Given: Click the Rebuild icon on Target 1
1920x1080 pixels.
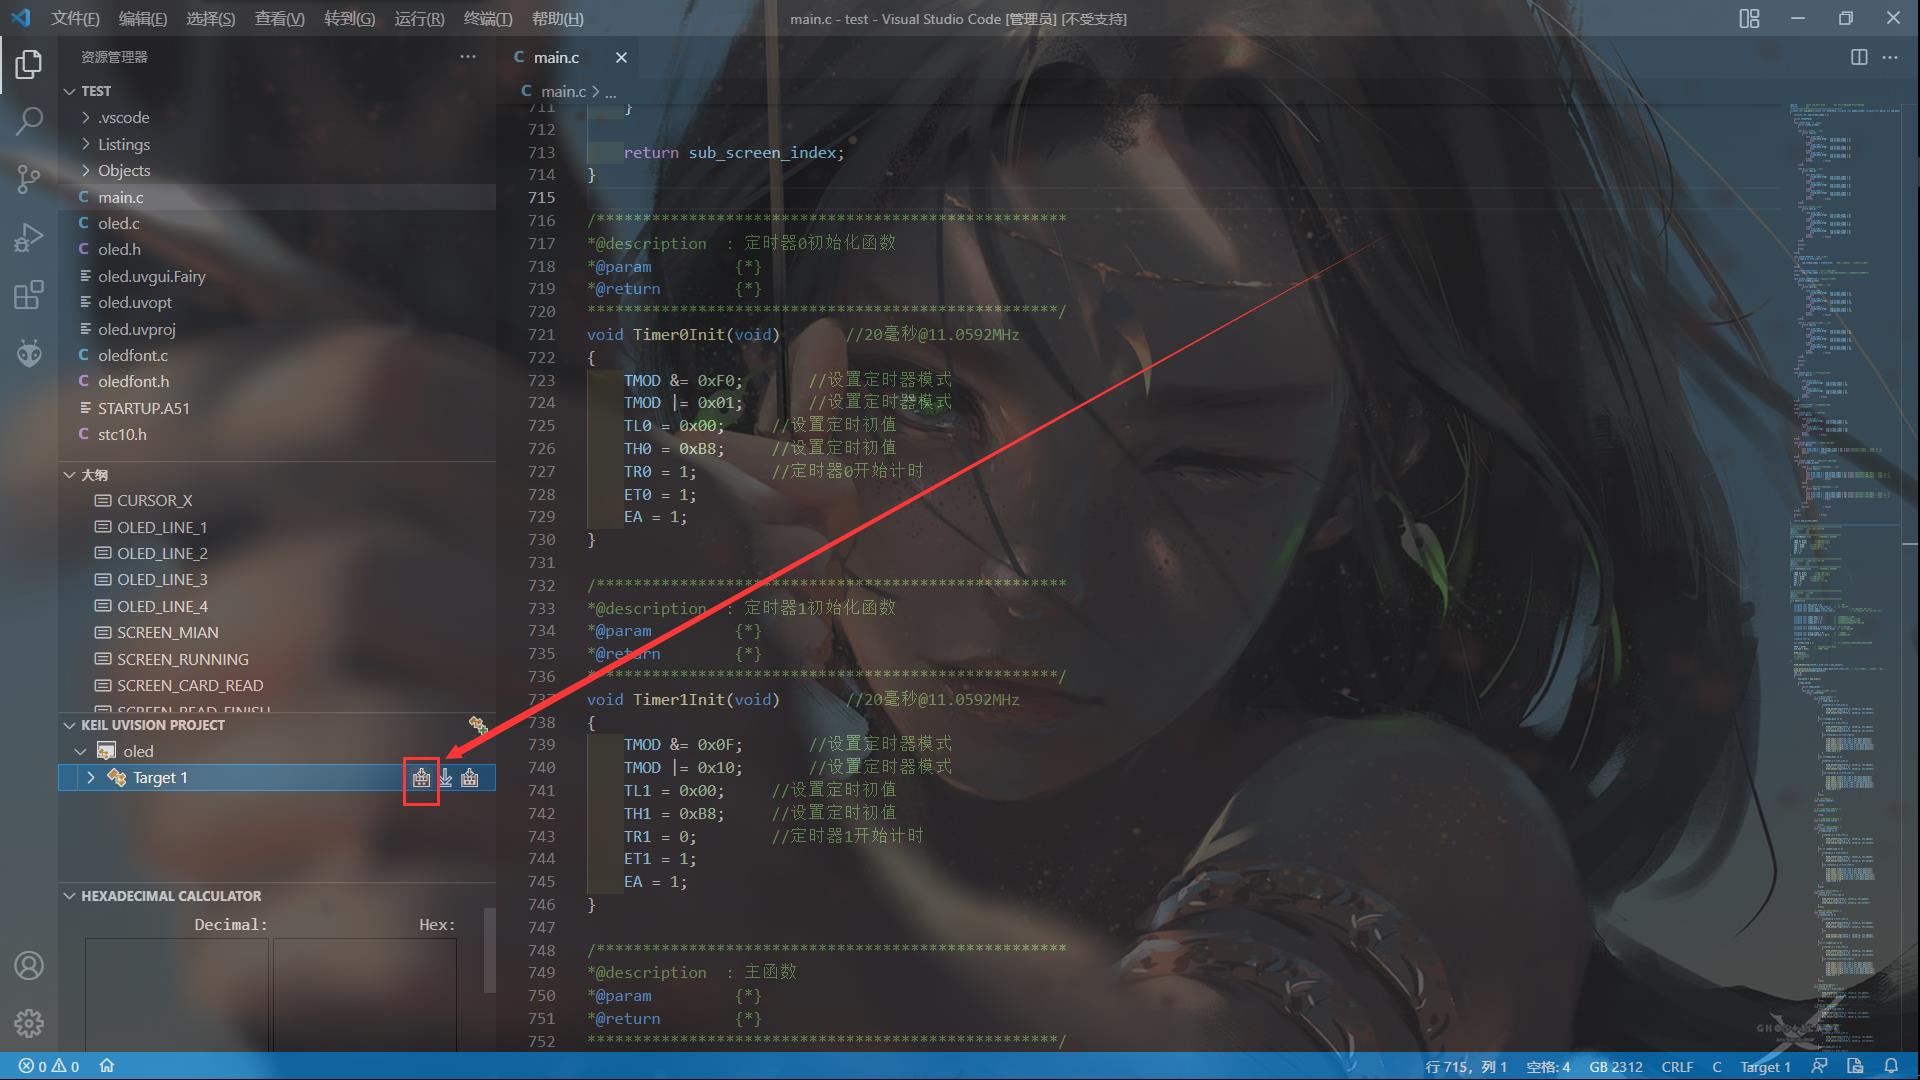Looking at the screenshot, I should click(x=470, y=778).
